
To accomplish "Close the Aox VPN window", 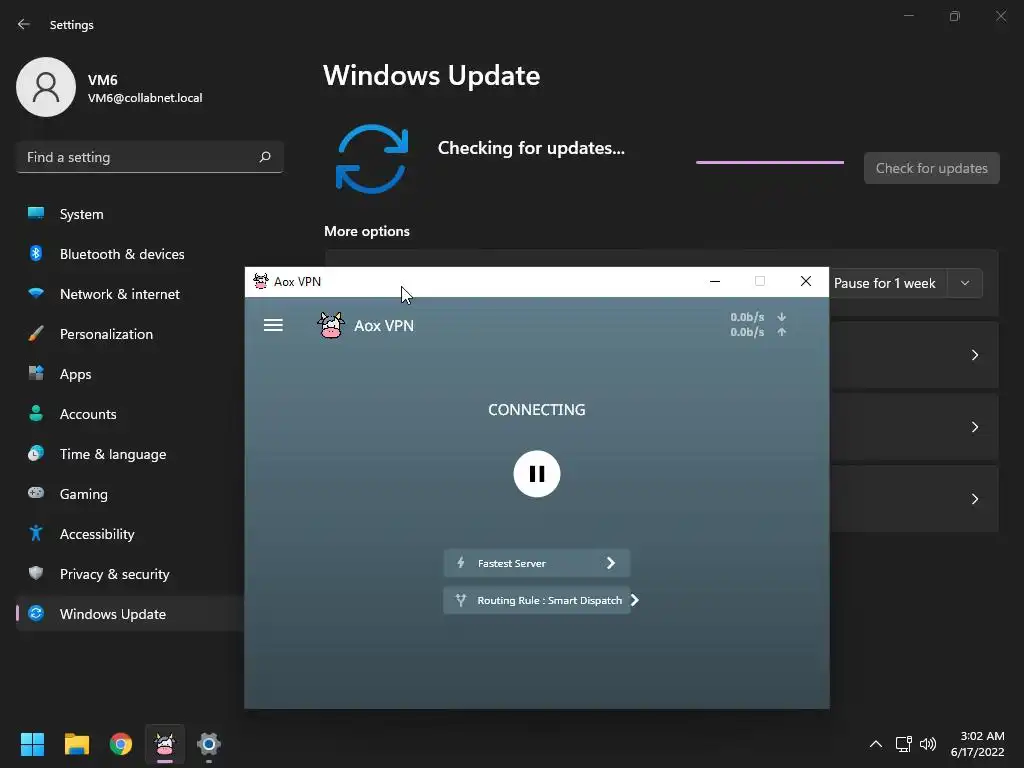I will tap(806, 281).
